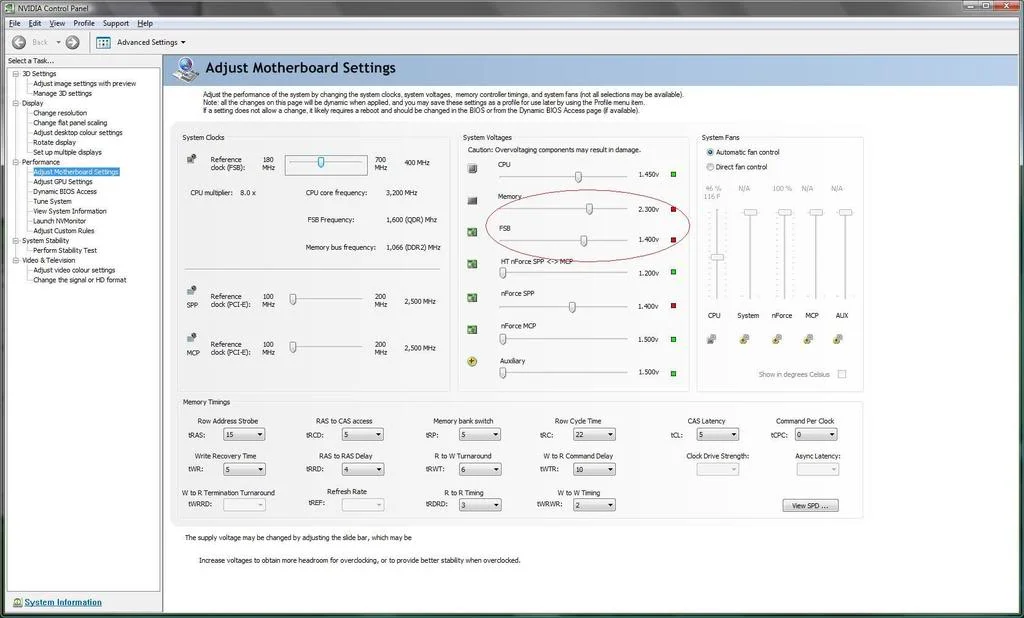The image size is (1024, 618).
Task: Click the HT nForce SPP-MCP voltage icon
Action: [x=472, y=264]
